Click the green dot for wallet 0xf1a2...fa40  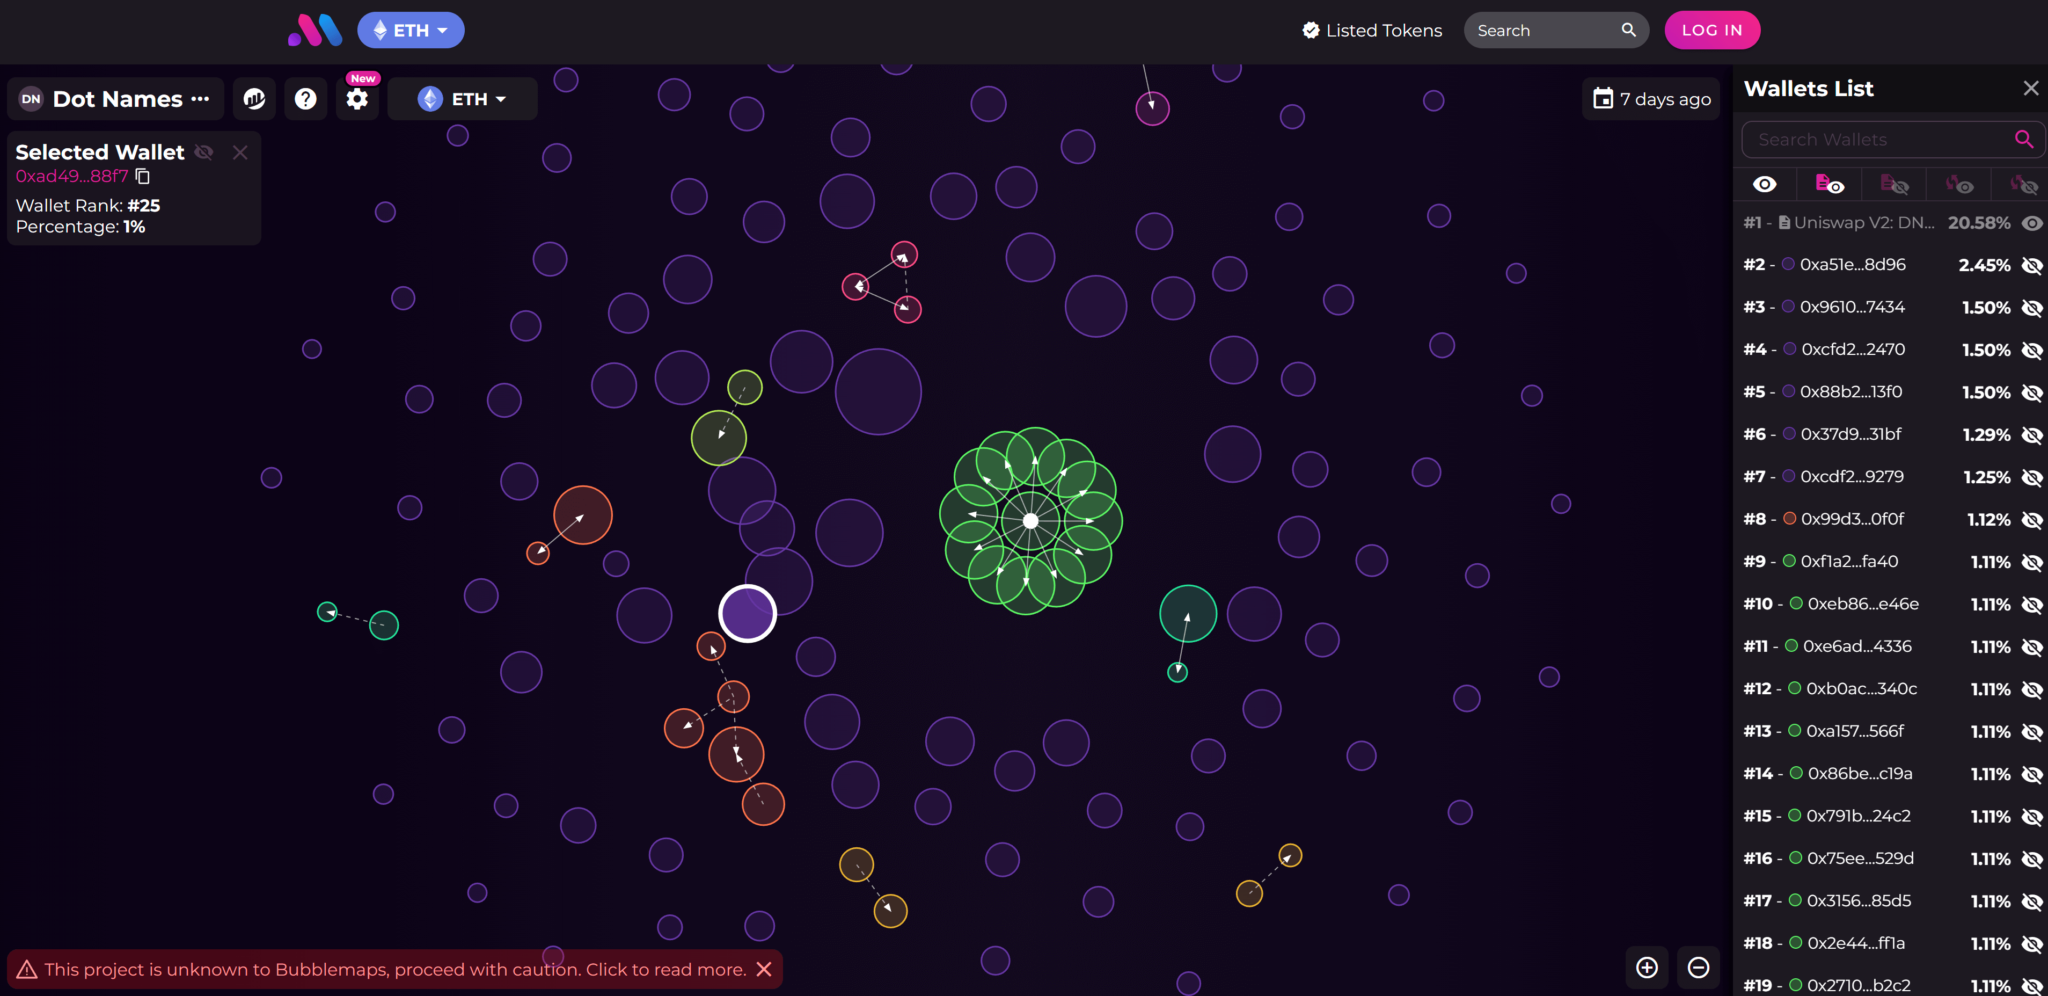pyautogui.click(x=1790, y=561)
